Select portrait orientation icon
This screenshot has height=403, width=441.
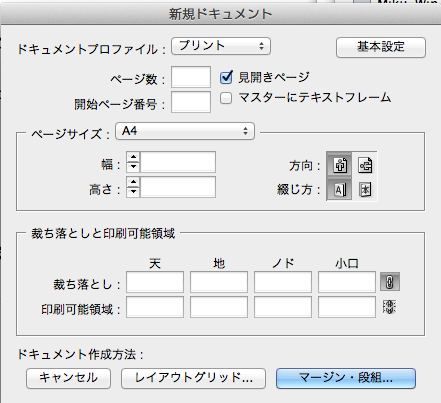click(339, 164)
